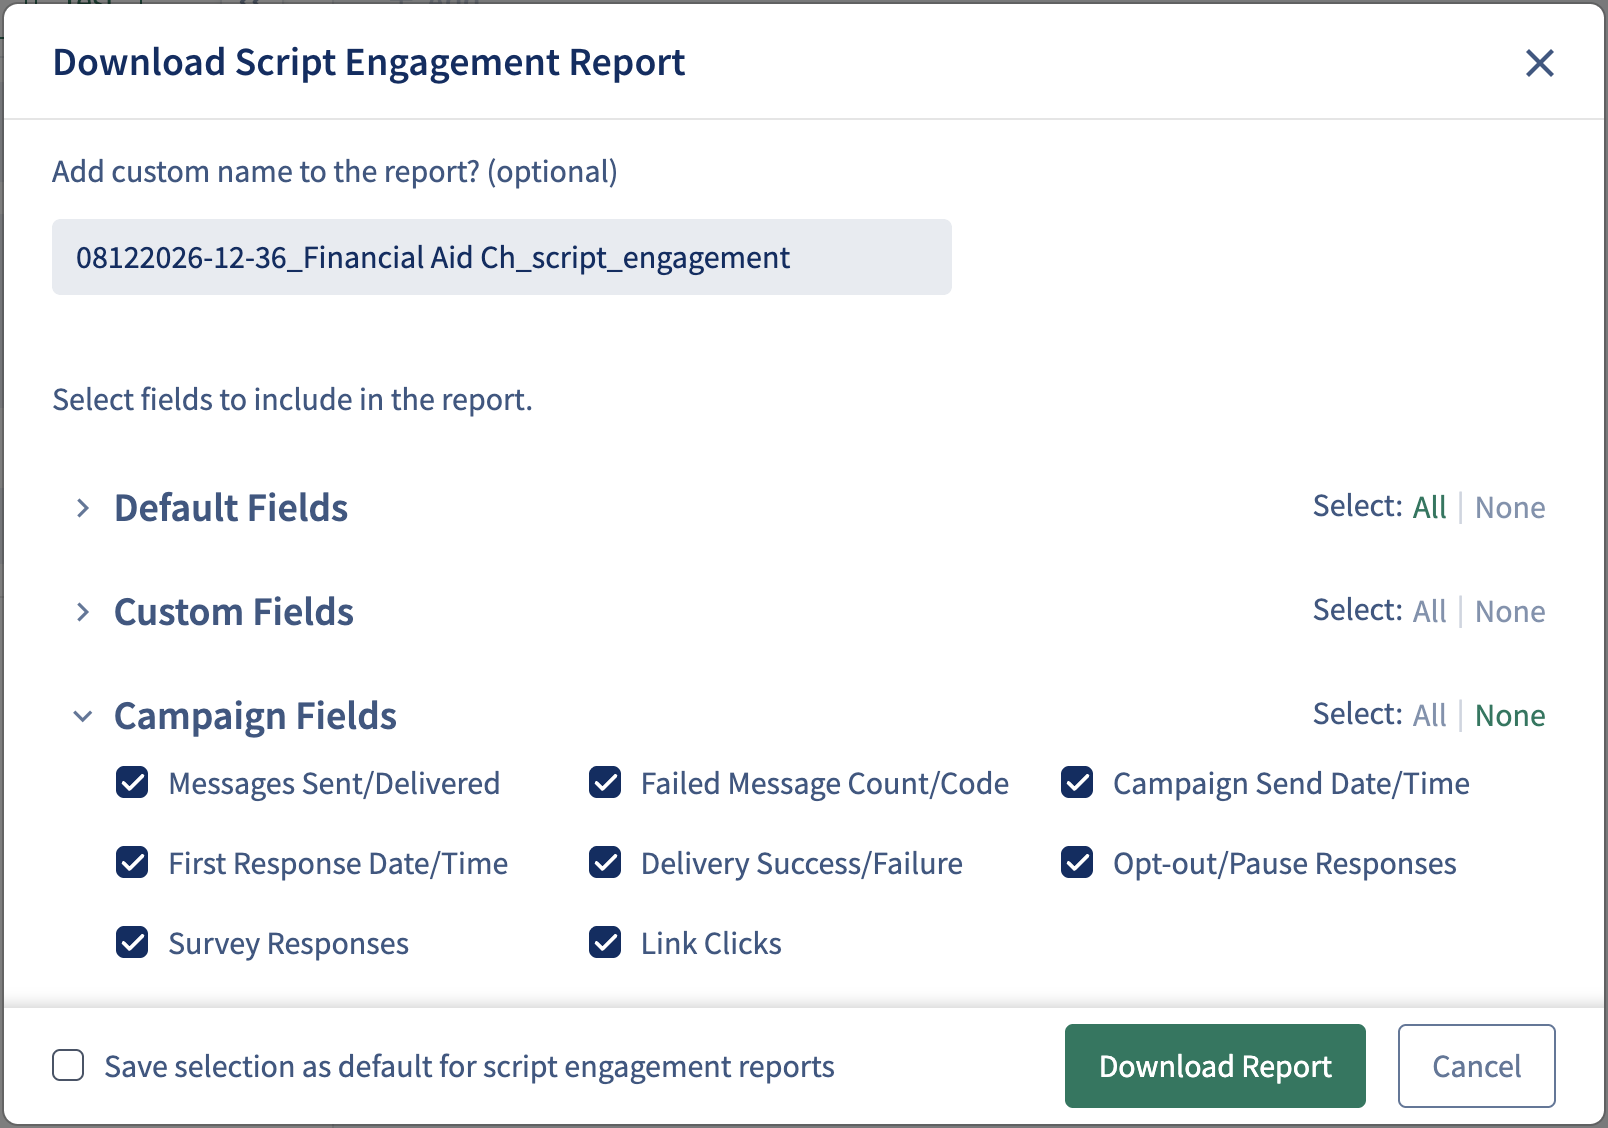Screen dimensions: 1608x1128
Task: Select All for Campaign Fields
Action: click(x=1429, y=715)
